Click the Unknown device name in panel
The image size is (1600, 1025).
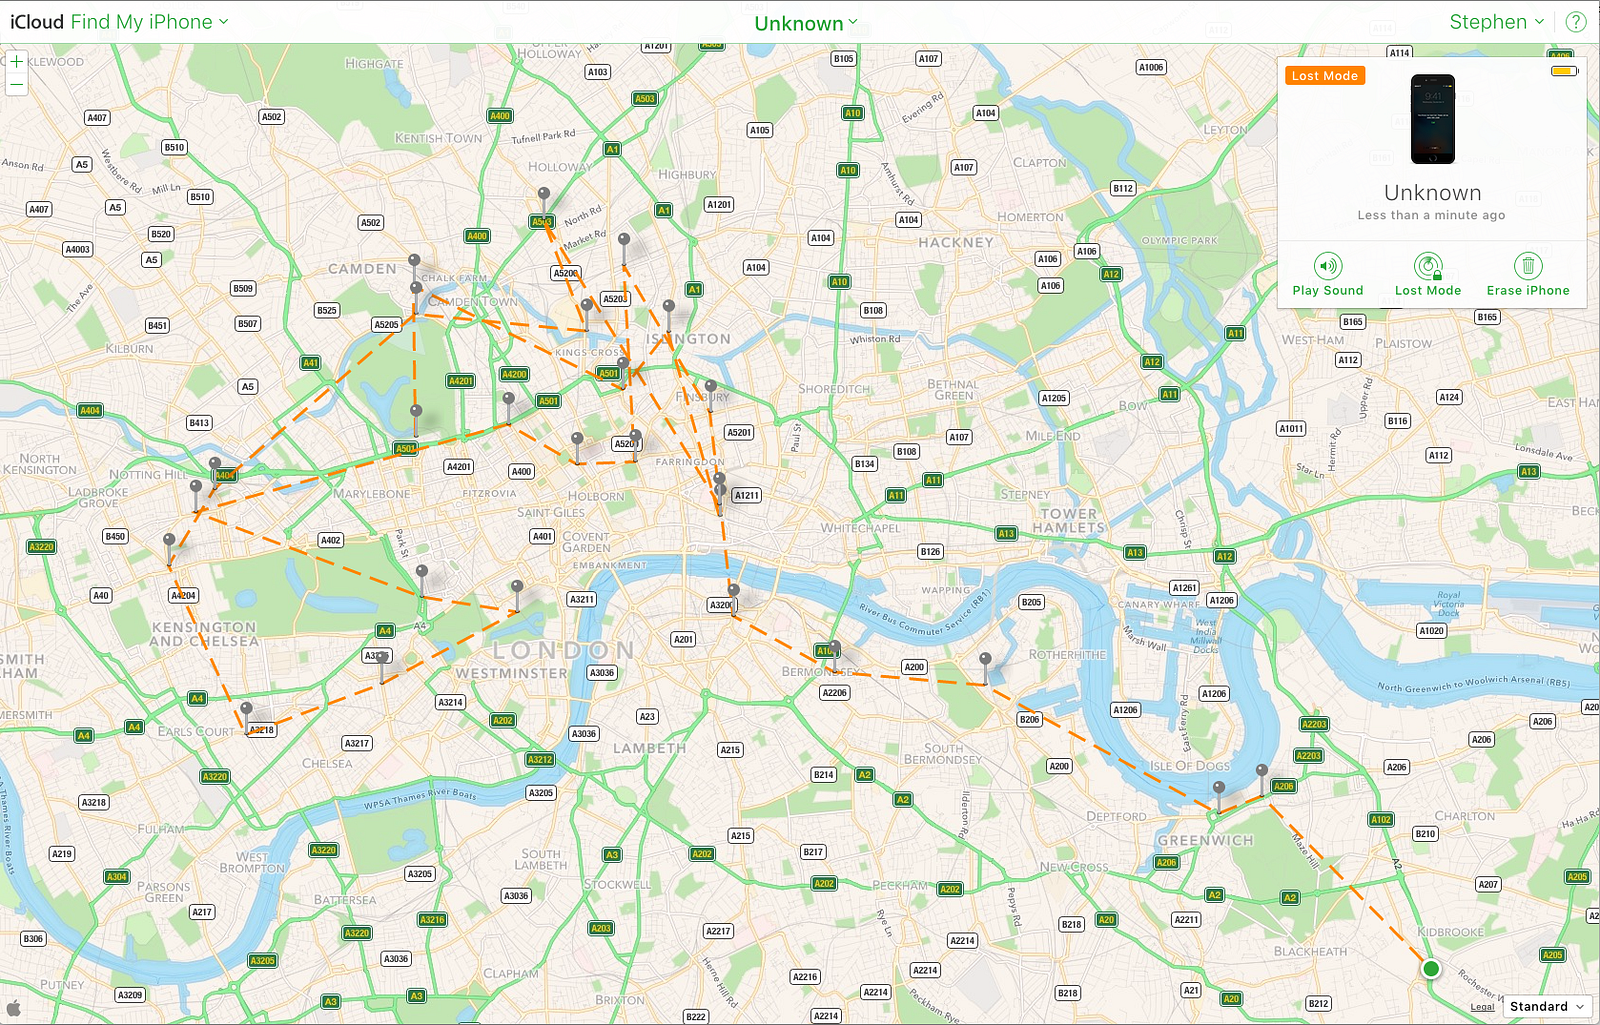pyautogui.click(x=1432, y=193)
